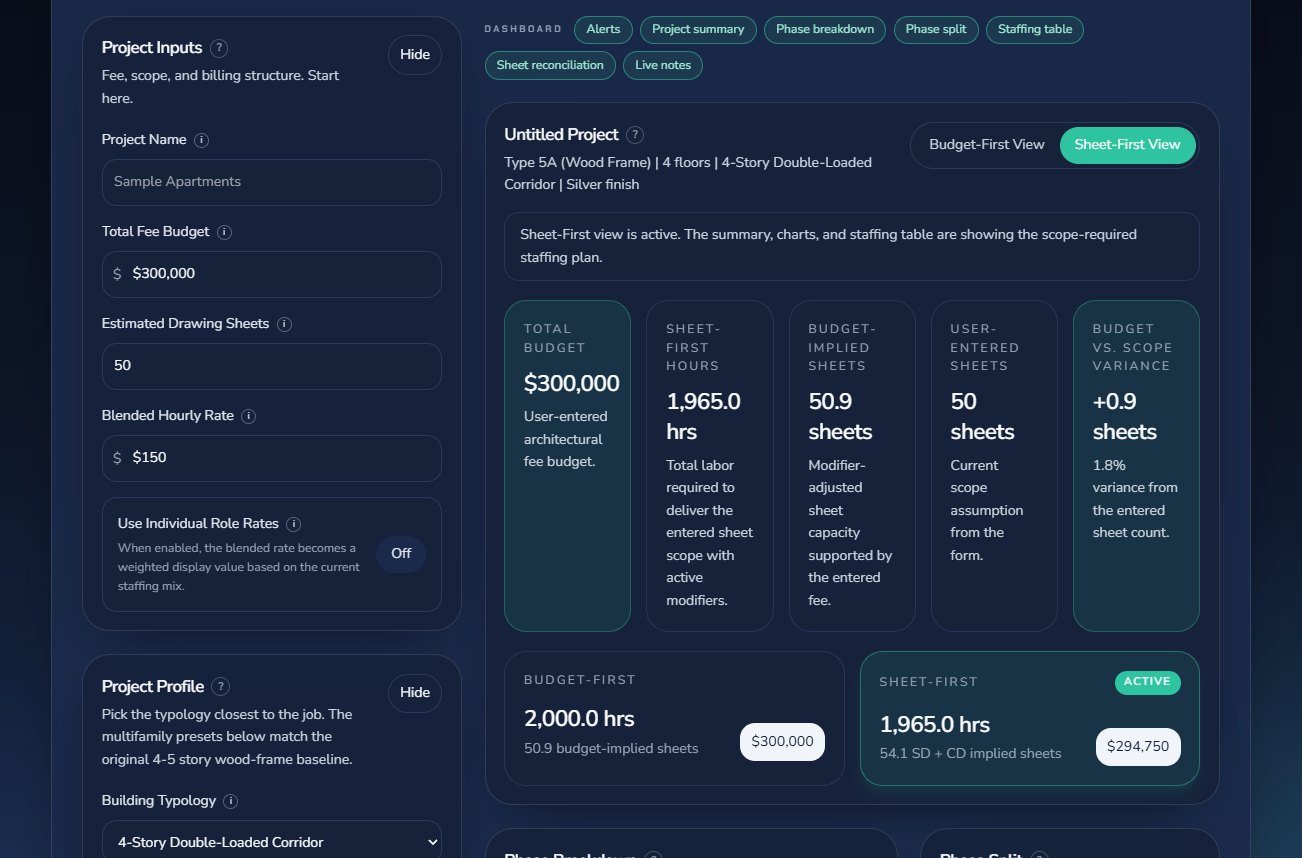Jump to Phase split section

coord(936,30)
